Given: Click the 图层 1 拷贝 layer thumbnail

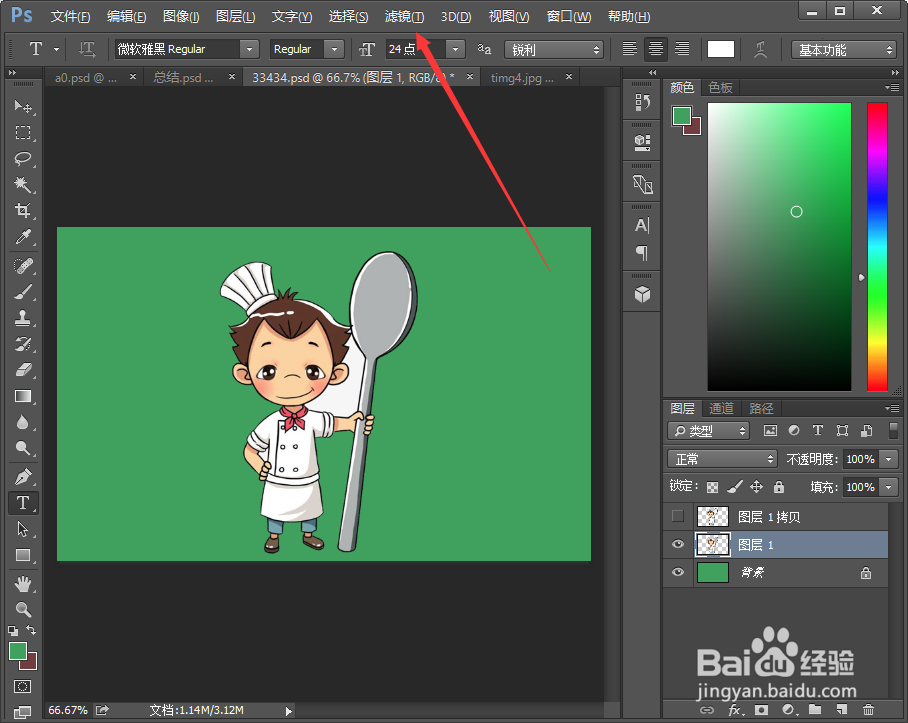Looking at the screenshot, I should click(712, 516).
